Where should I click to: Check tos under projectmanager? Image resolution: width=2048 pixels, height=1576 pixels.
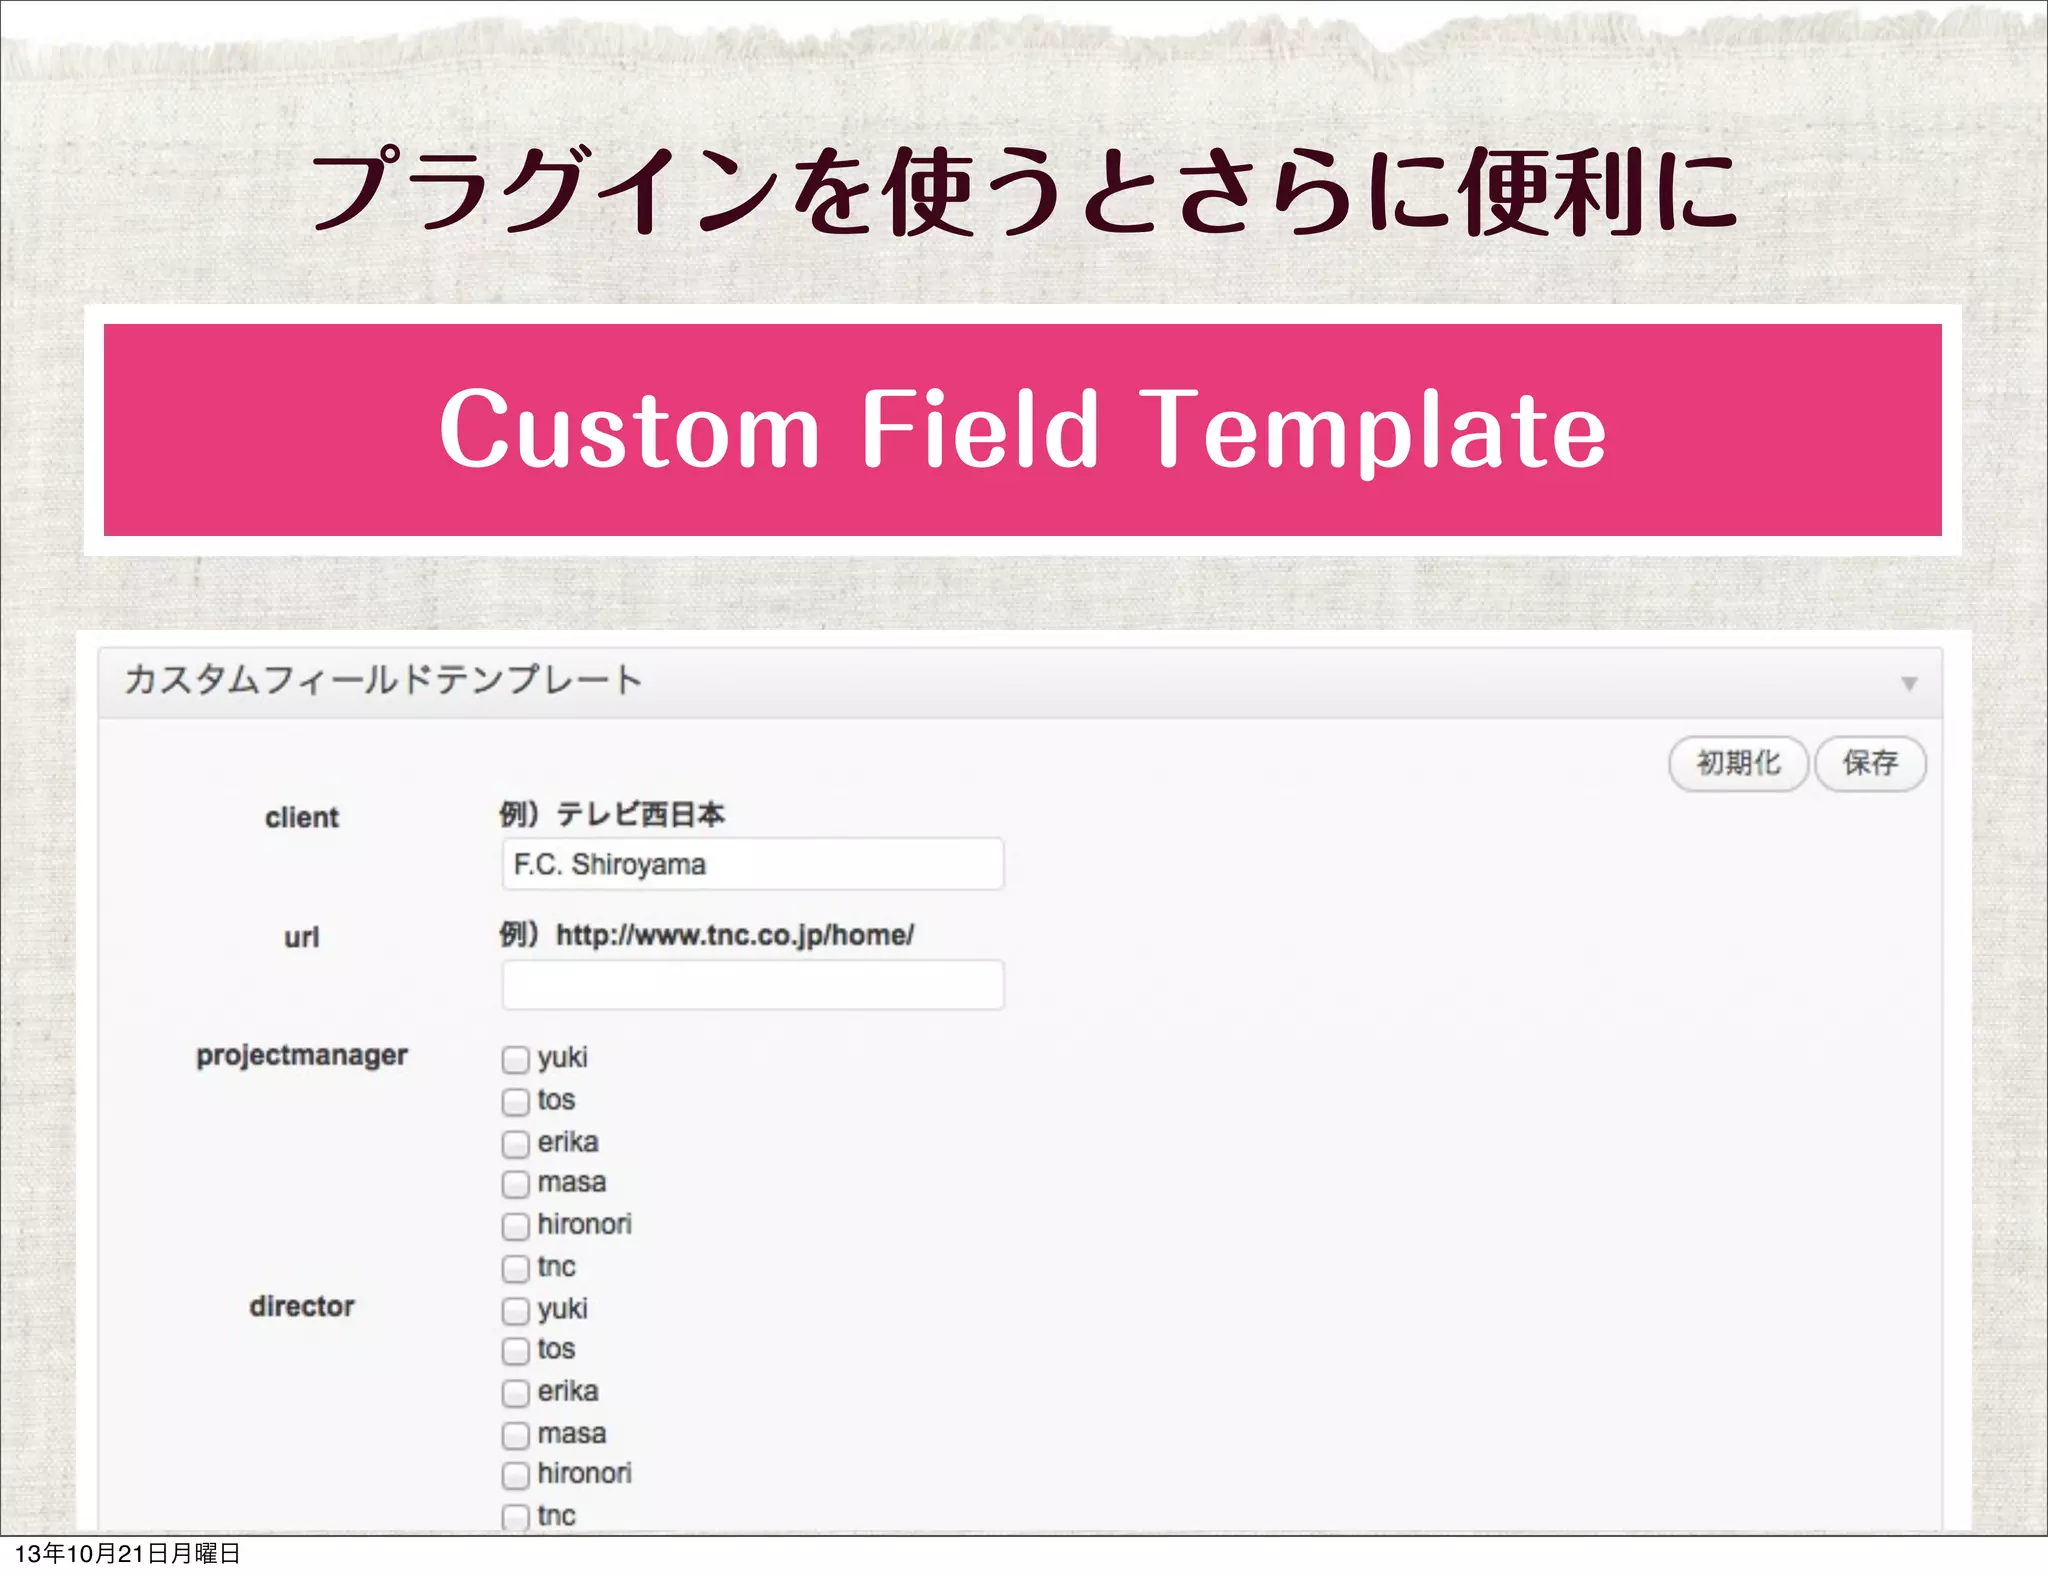pos(516,1101)
